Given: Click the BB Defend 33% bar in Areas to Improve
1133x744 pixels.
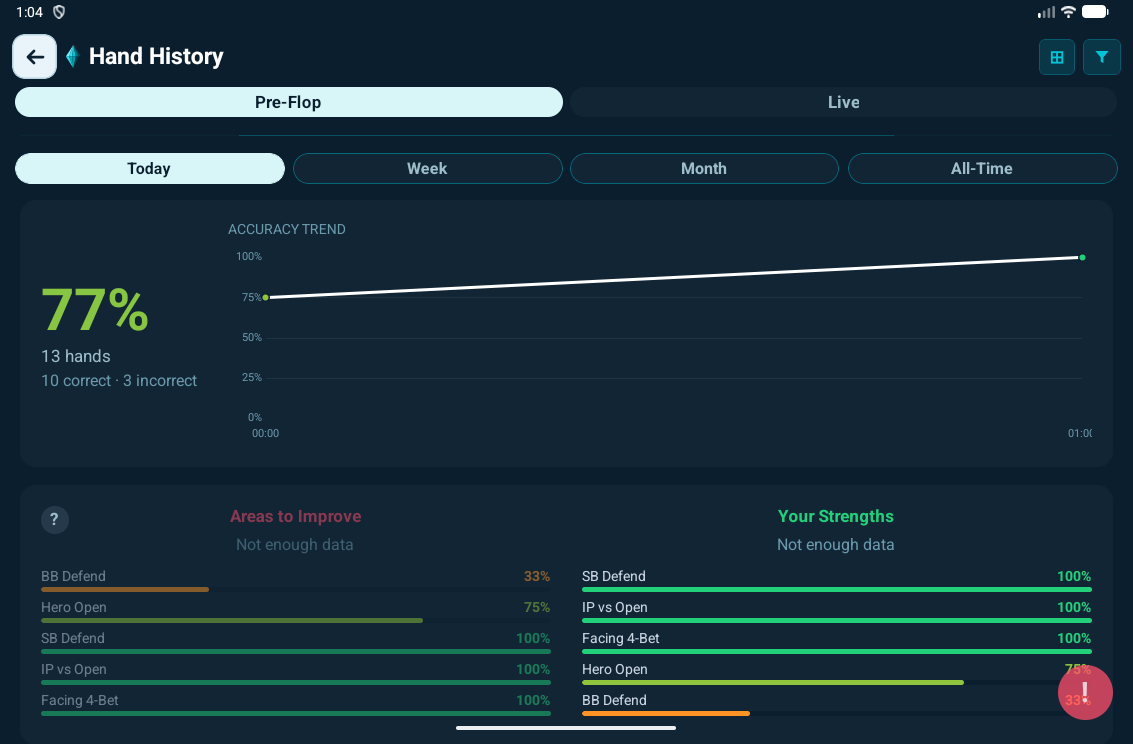Looking at the screenshot, I should [125, 589].
